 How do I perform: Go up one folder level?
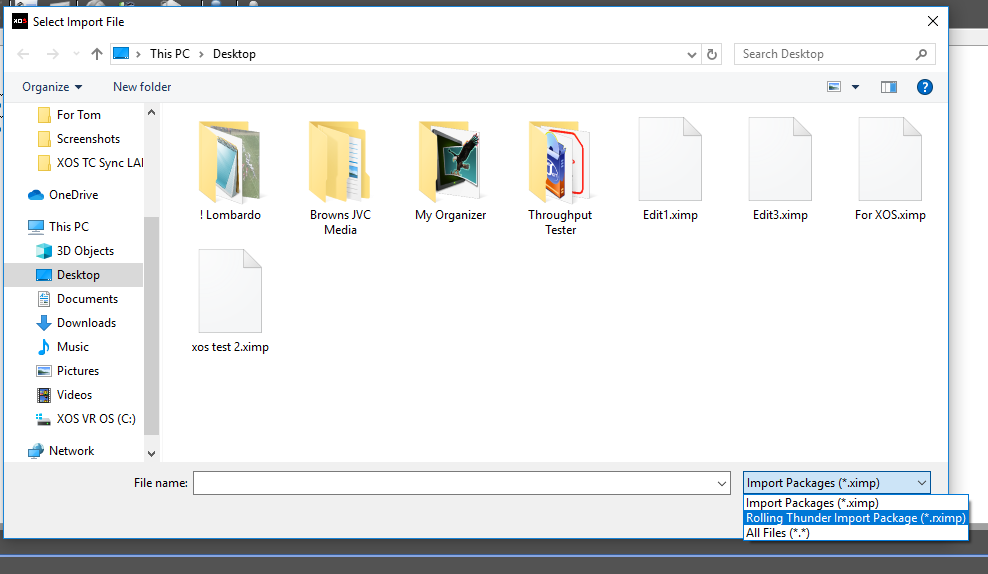(96, 54)
